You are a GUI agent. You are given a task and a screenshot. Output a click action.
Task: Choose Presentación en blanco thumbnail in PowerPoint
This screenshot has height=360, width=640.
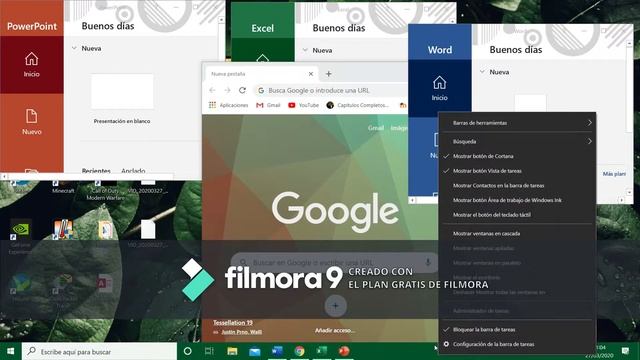point(122,91)
